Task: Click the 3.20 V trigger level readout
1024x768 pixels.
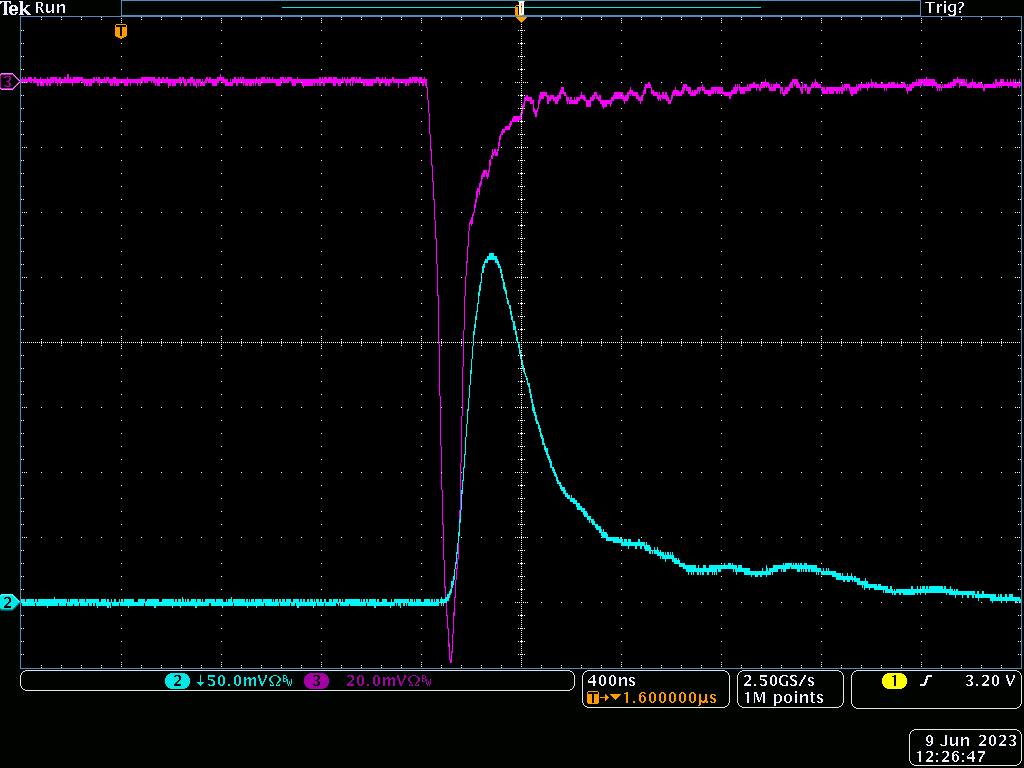Action: [x=990, y=681]
